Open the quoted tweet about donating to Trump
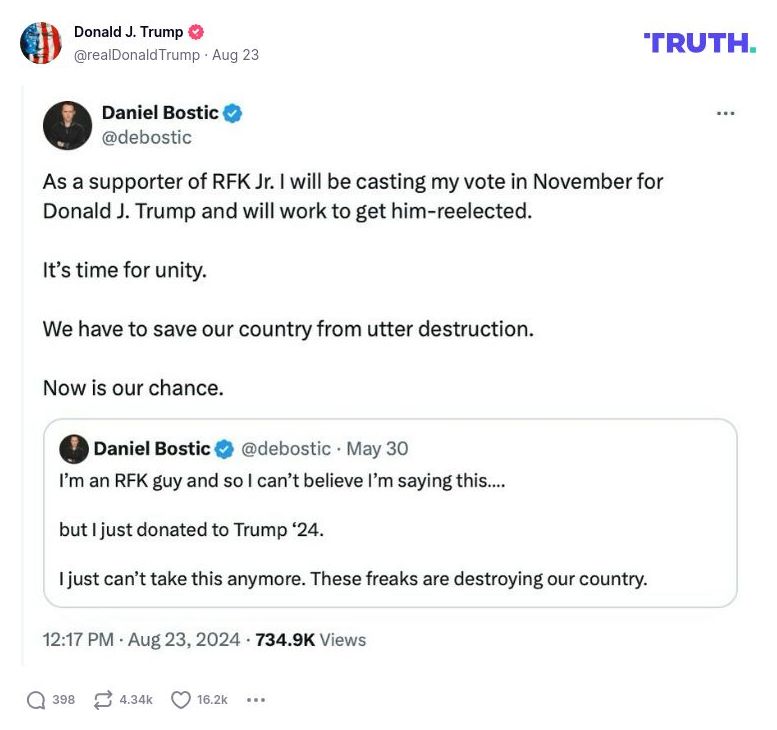Screen dimensions: 777x730 point(390,530)
